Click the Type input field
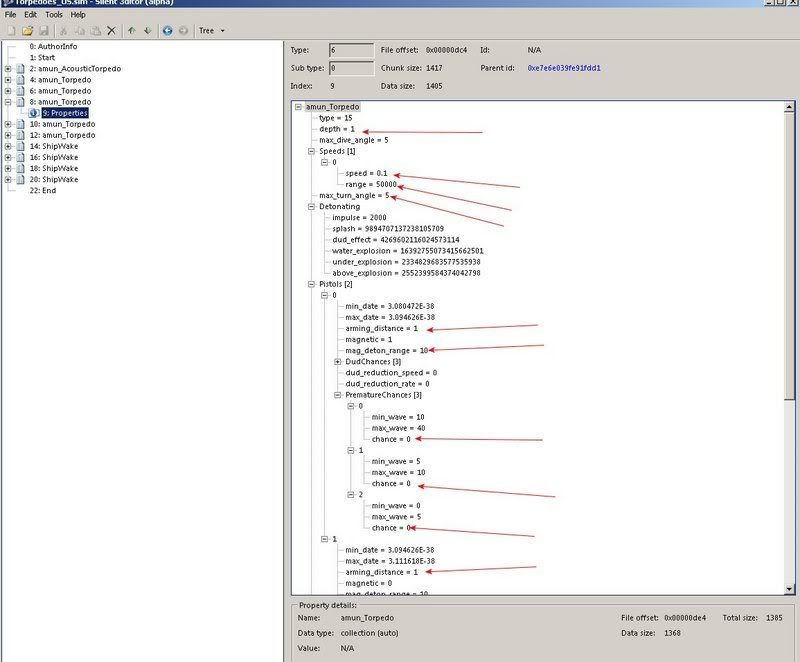Viewport: 800px width, 662px height. (x=351, y=50)
